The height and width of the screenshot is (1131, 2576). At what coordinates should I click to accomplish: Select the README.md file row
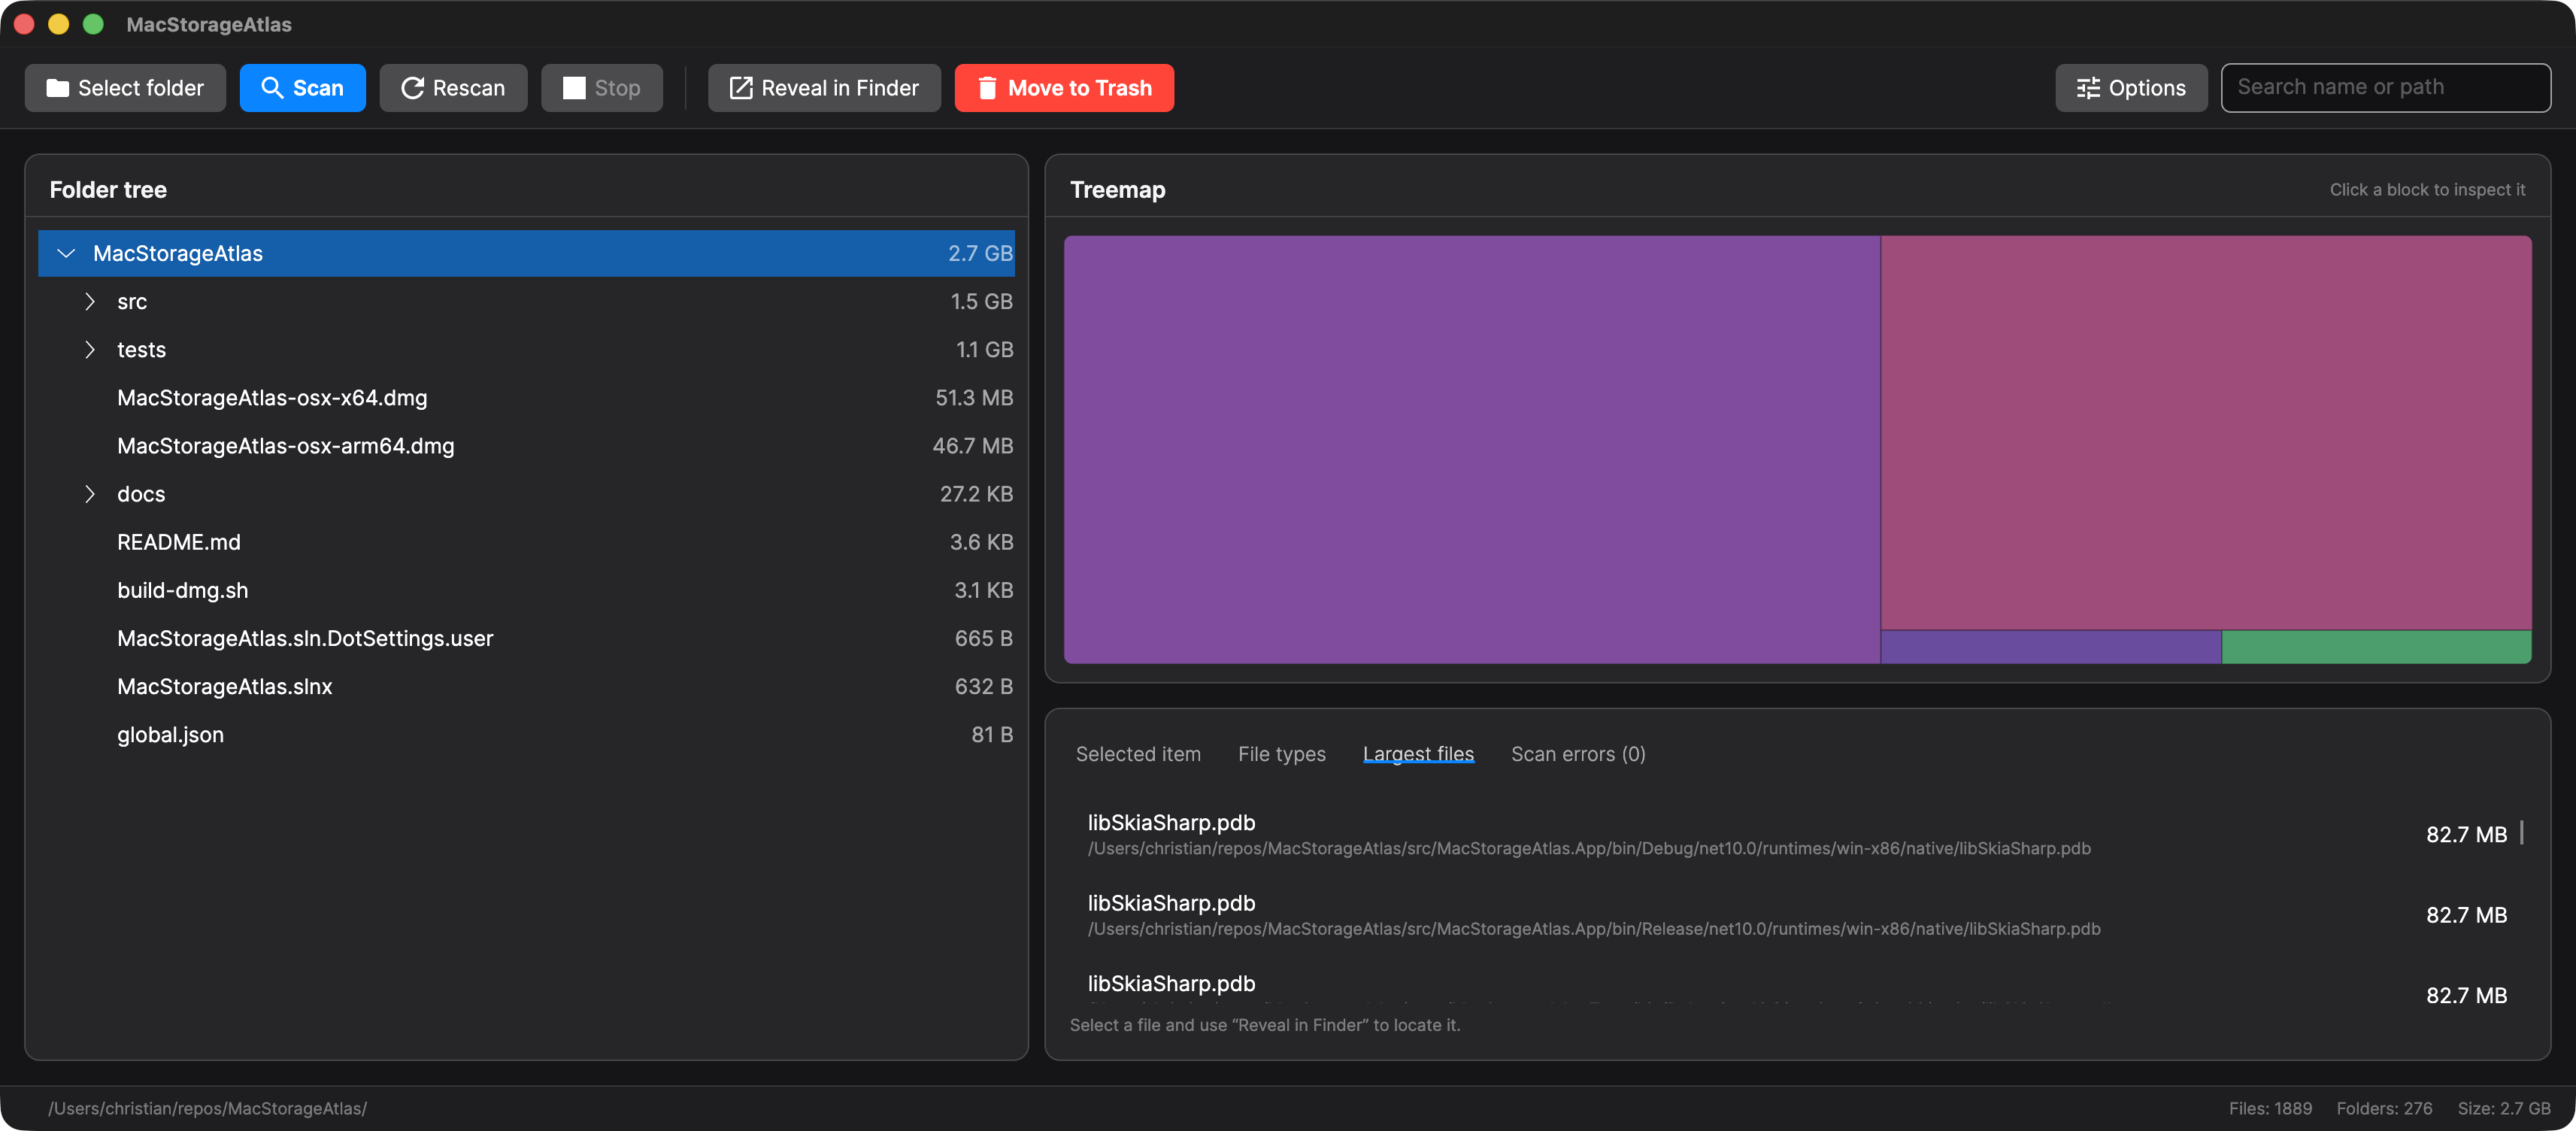click(x=526, y=542)
